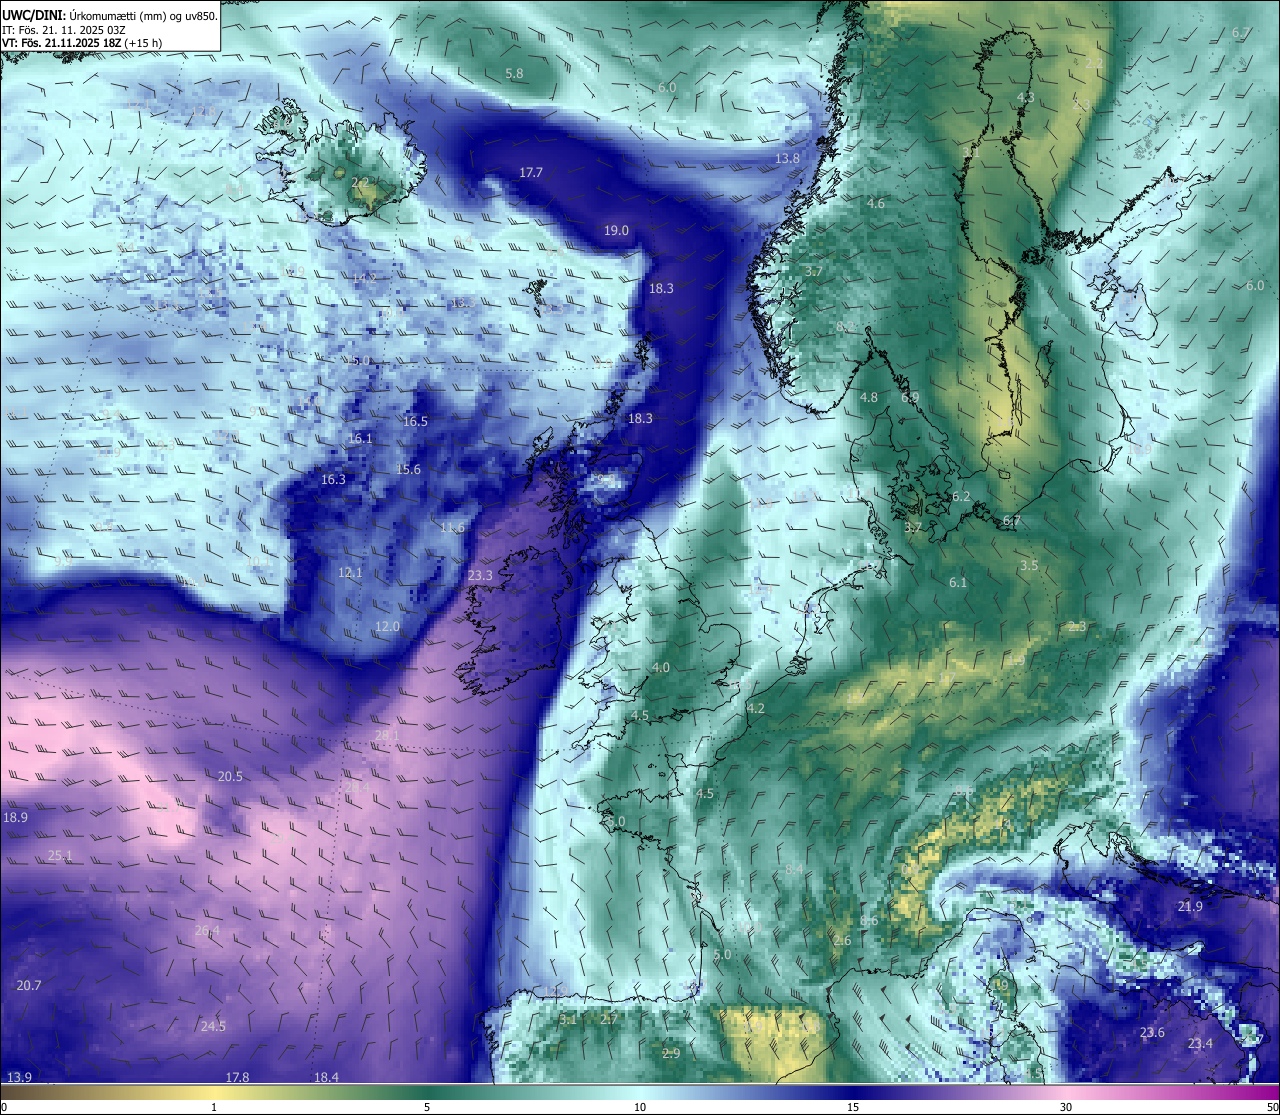Click the 15 tick label on the color scale
1280x1115 pixels.
(x=853, y=1107)
